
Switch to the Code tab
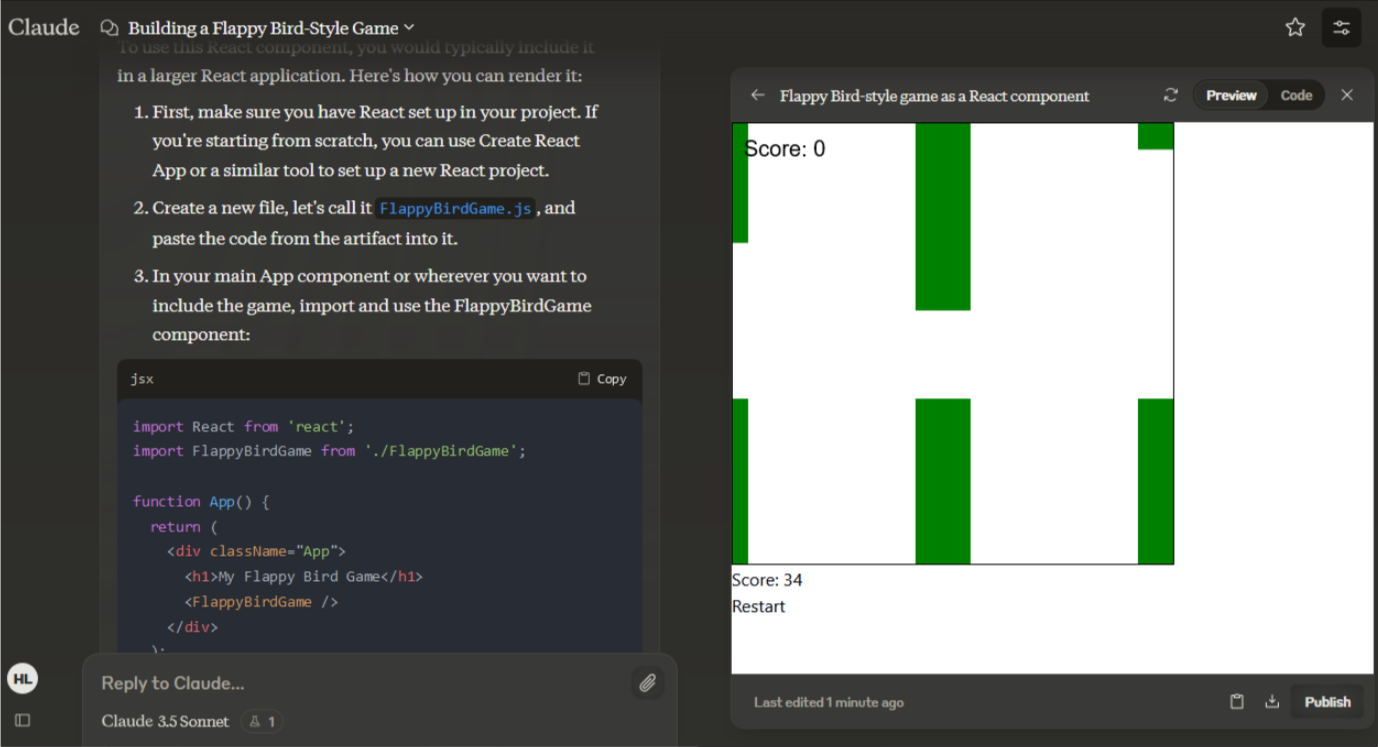pyautogui.click(x=1296, y=95)
